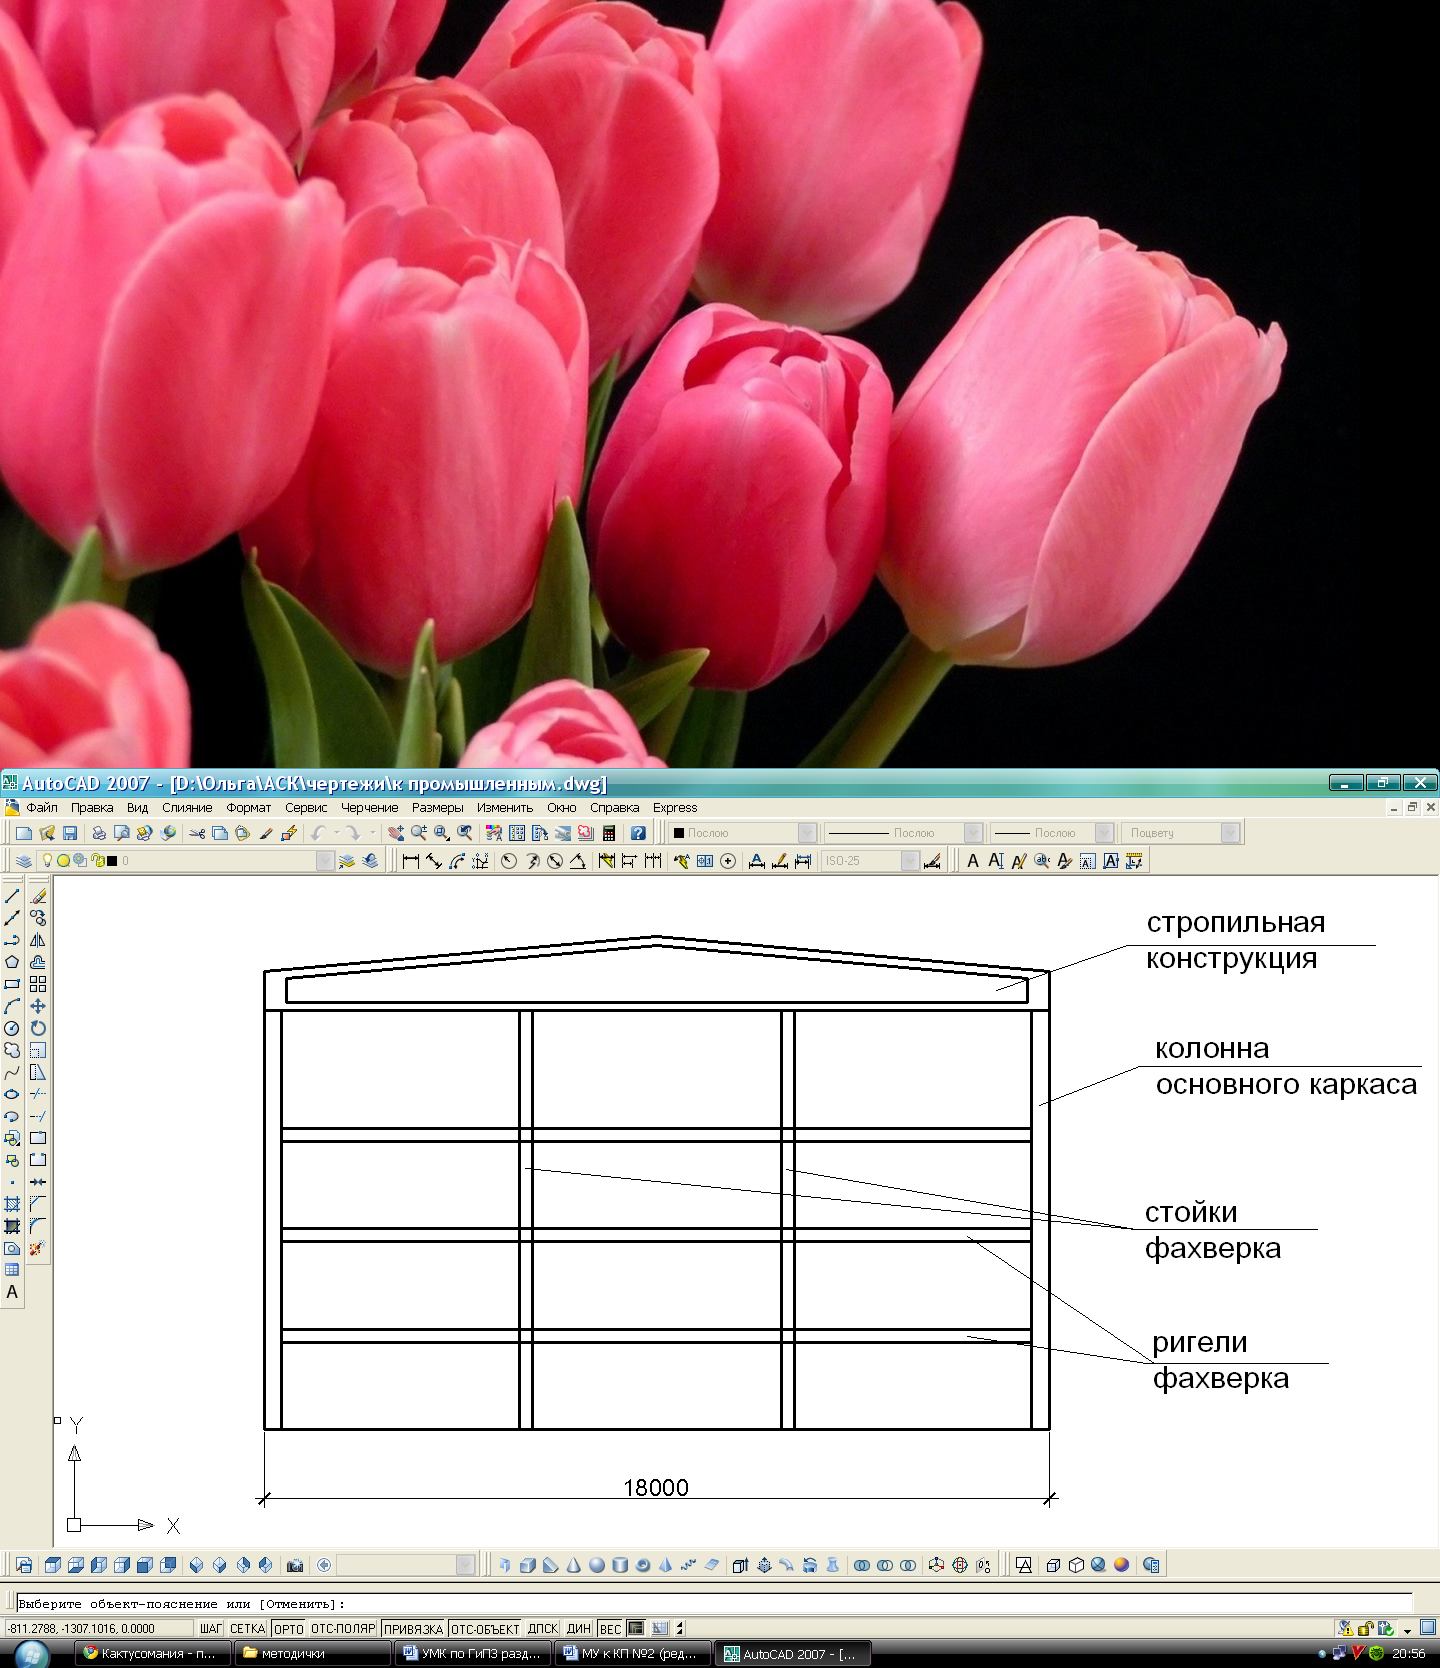
Task: Click the 18000 dimension text in drawing
Action: (x=656, y=1487)
